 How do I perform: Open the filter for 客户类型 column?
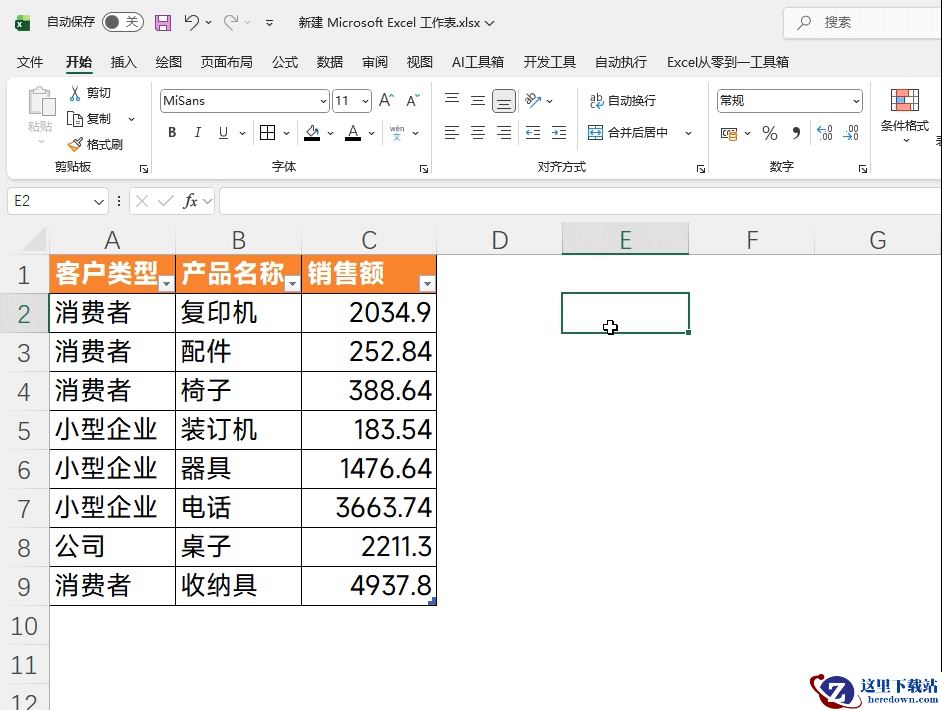click(x=166, y=284)
